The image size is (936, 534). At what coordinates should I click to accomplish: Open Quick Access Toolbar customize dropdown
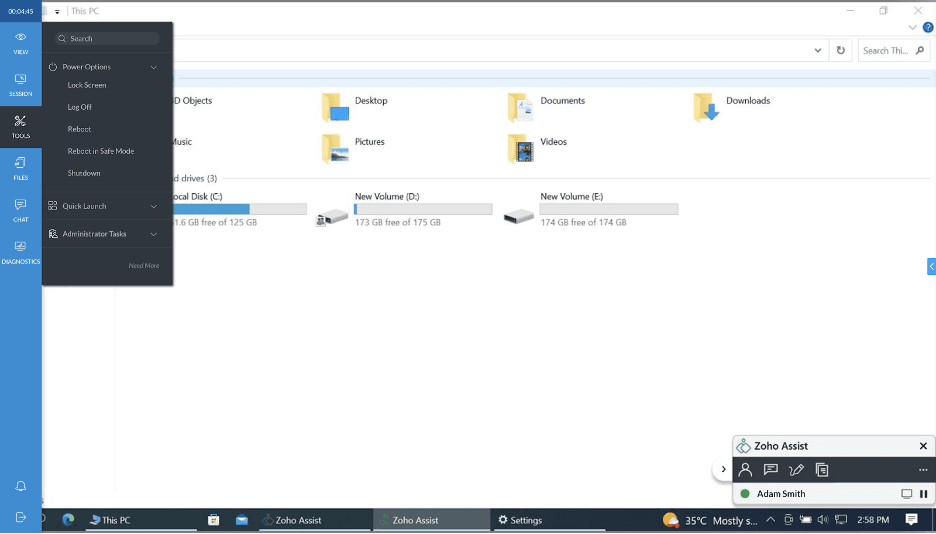point(57,11)
